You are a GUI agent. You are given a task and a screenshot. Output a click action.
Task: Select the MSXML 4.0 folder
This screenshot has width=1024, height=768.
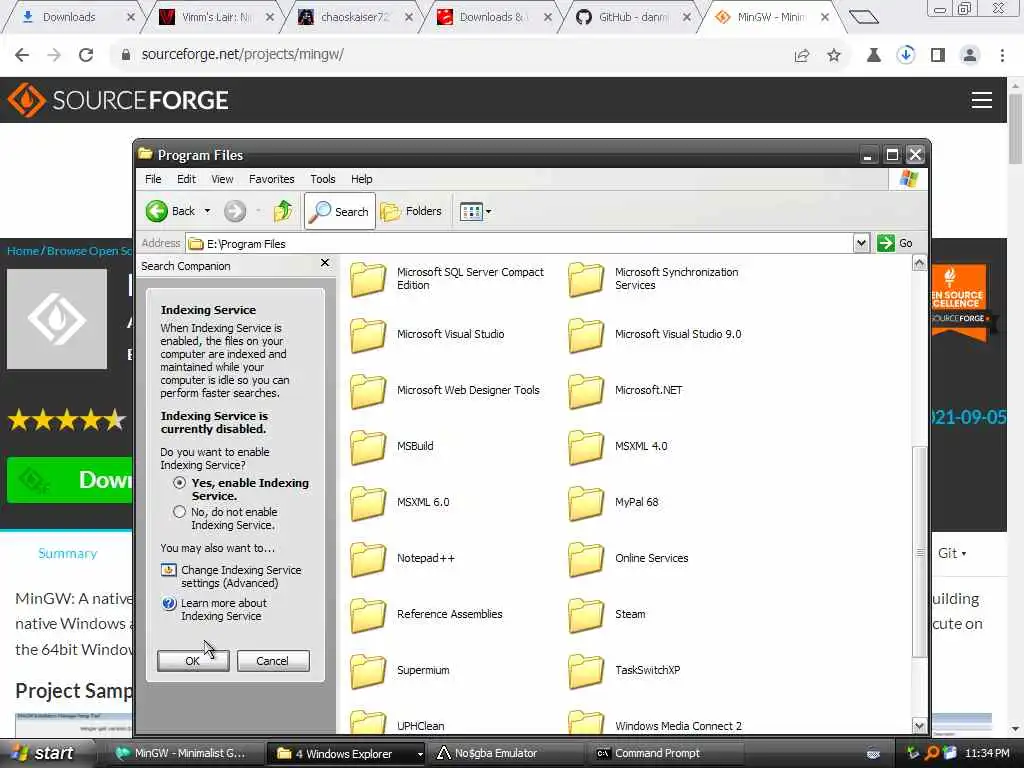(x=618, y=447)
